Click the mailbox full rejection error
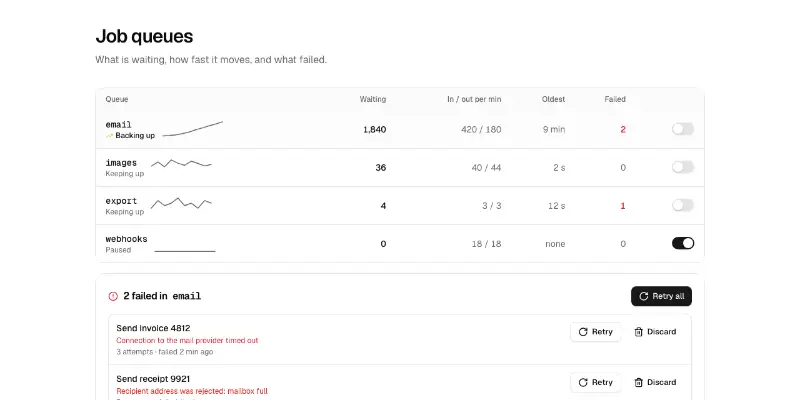800x400 pixels. coord(192,391)
